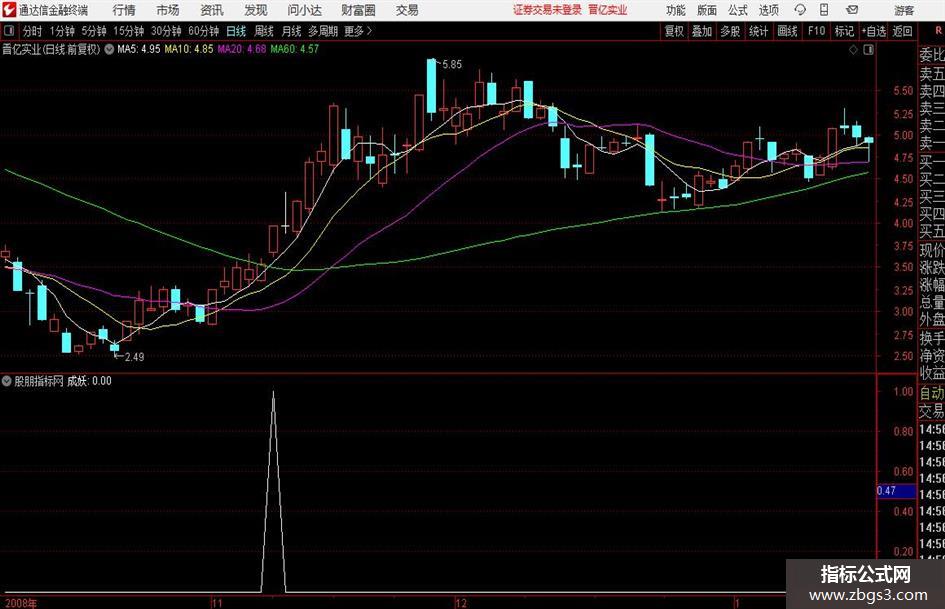Open the 功能 menu
The height and width of the screenshot is (609, 945).
pyautogui.click(x=676, y=10)
